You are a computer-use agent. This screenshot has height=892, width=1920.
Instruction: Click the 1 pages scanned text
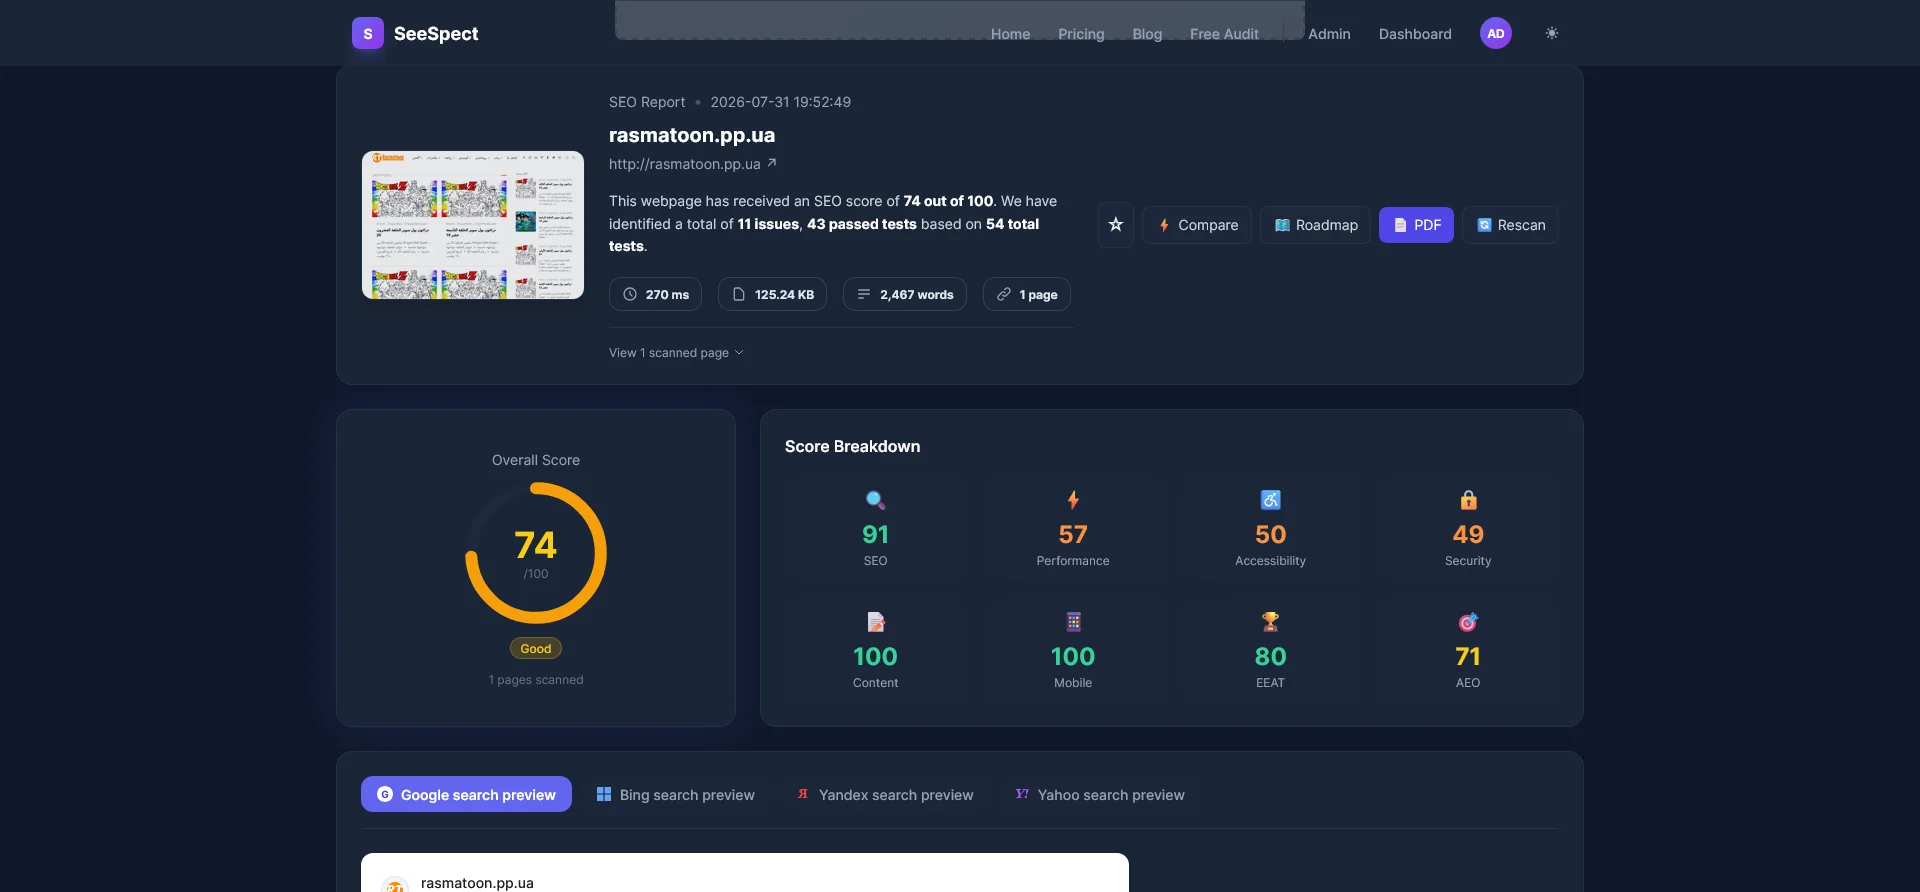point(536,680)
